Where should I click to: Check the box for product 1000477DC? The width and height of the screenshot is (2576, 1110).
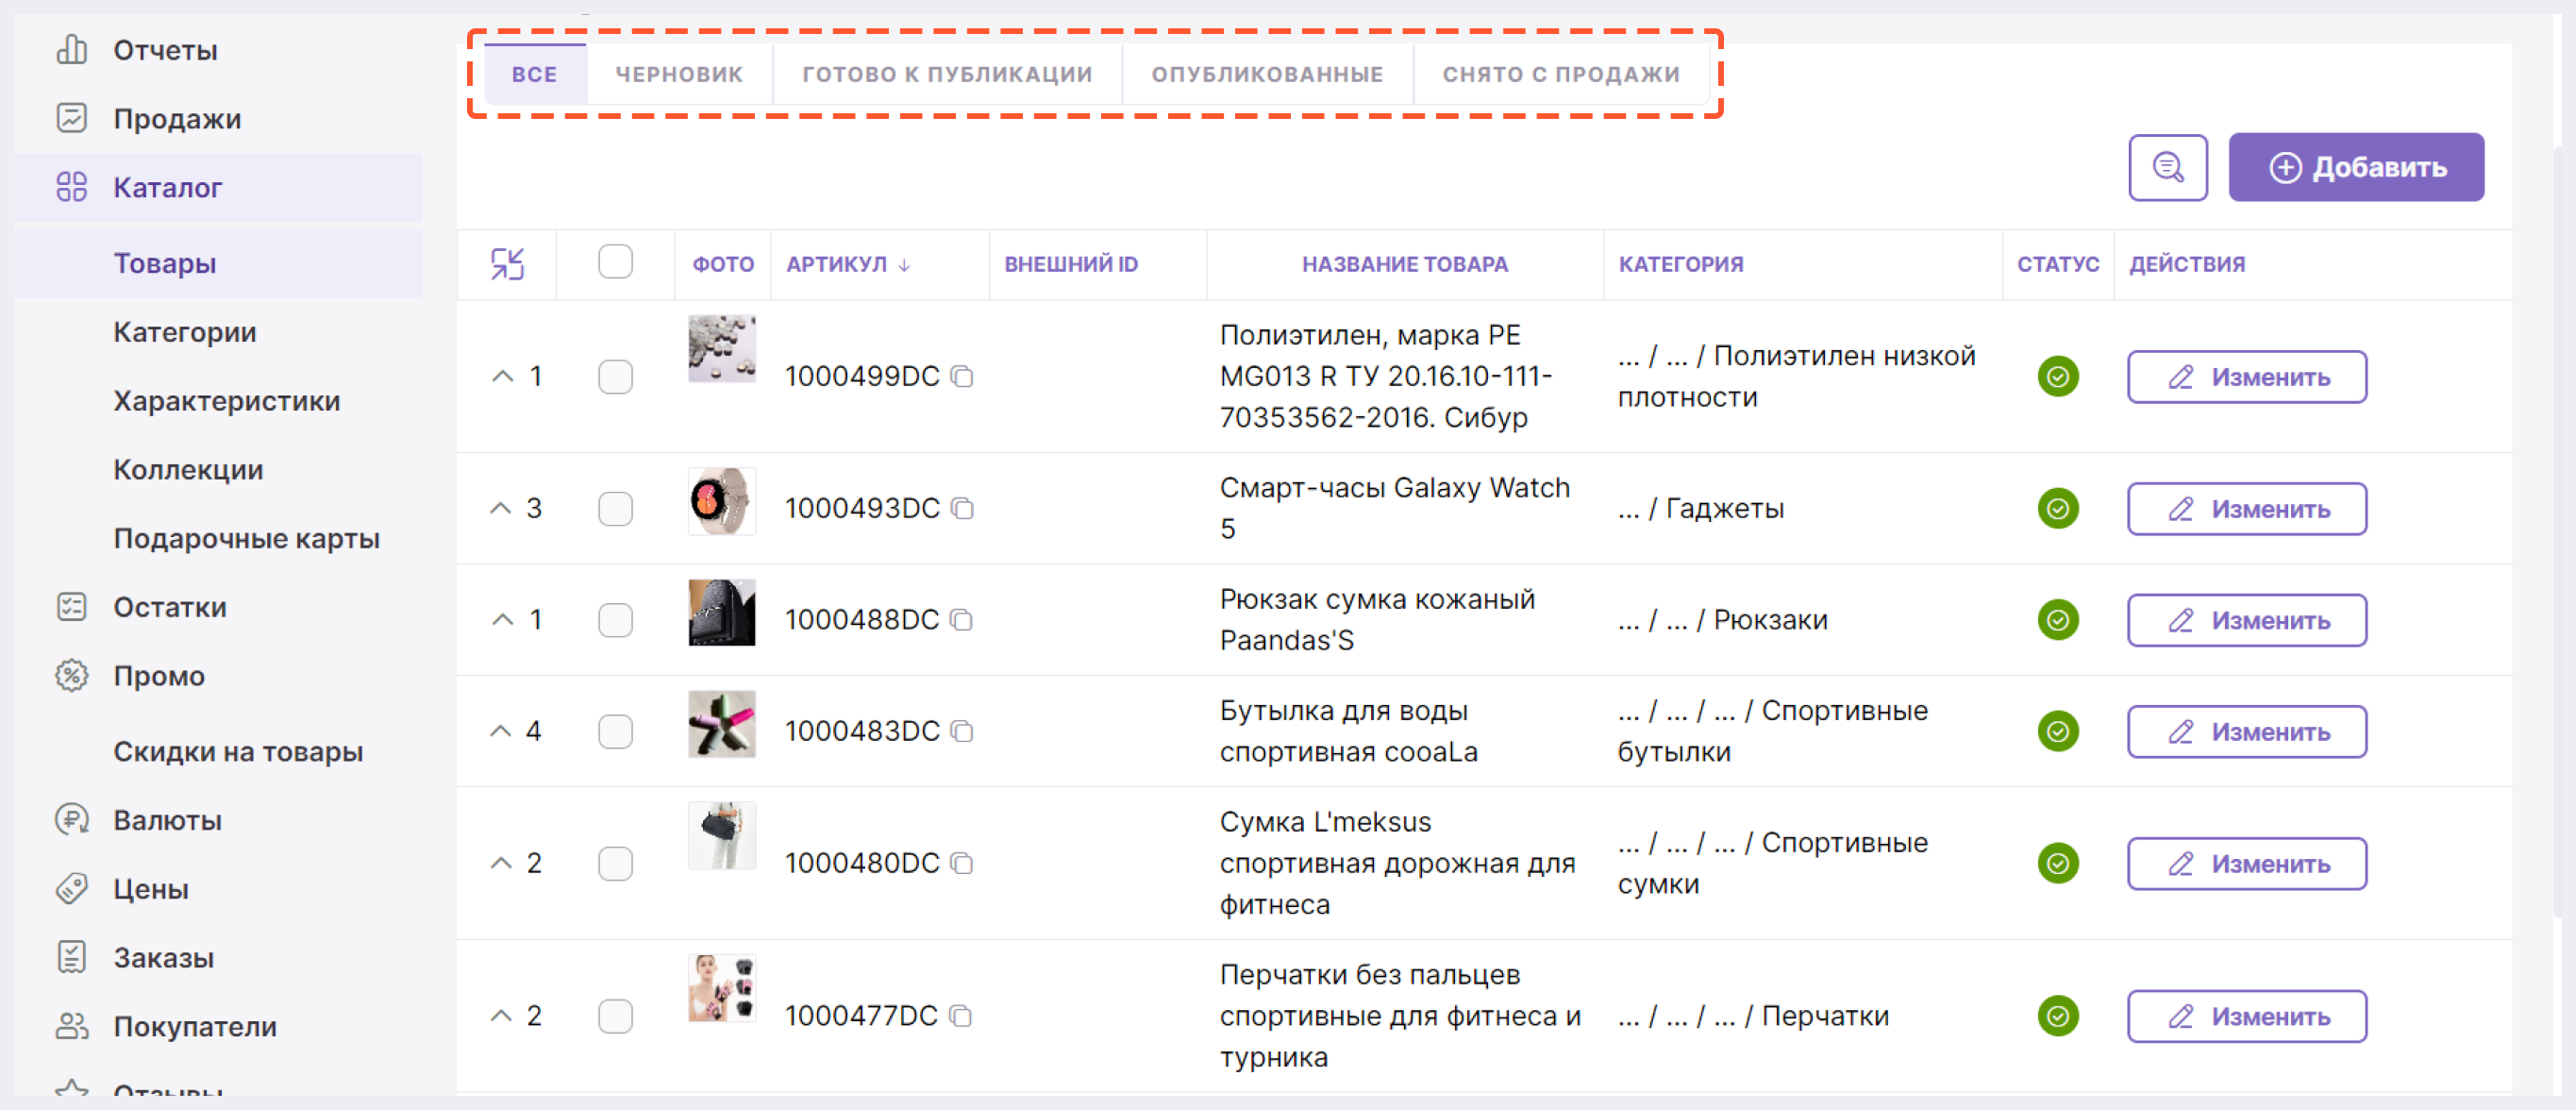click(x=615, y=1016)
